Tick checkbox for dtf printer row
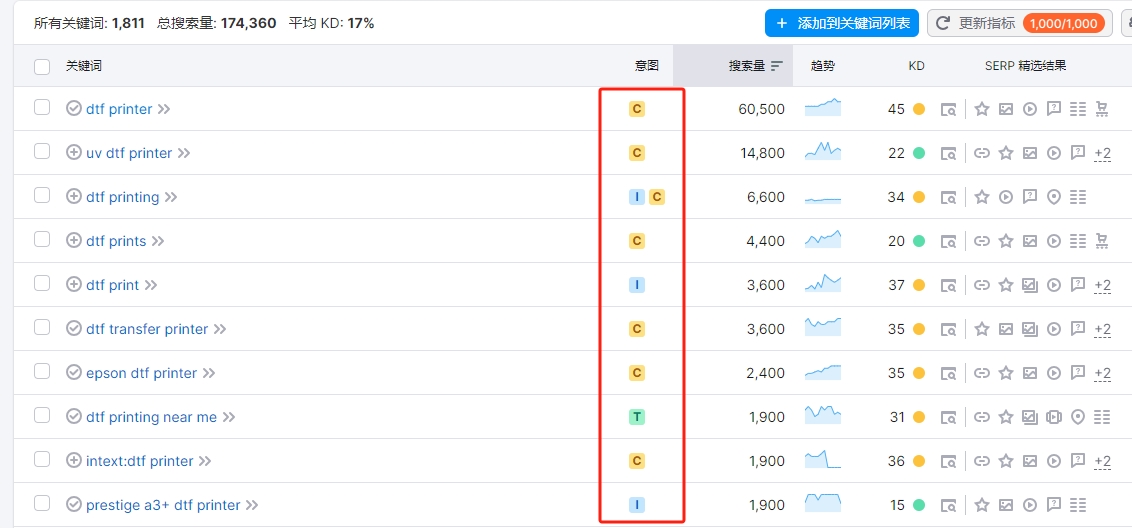This screenshot has width=1132, height=528. coord(42,108)
